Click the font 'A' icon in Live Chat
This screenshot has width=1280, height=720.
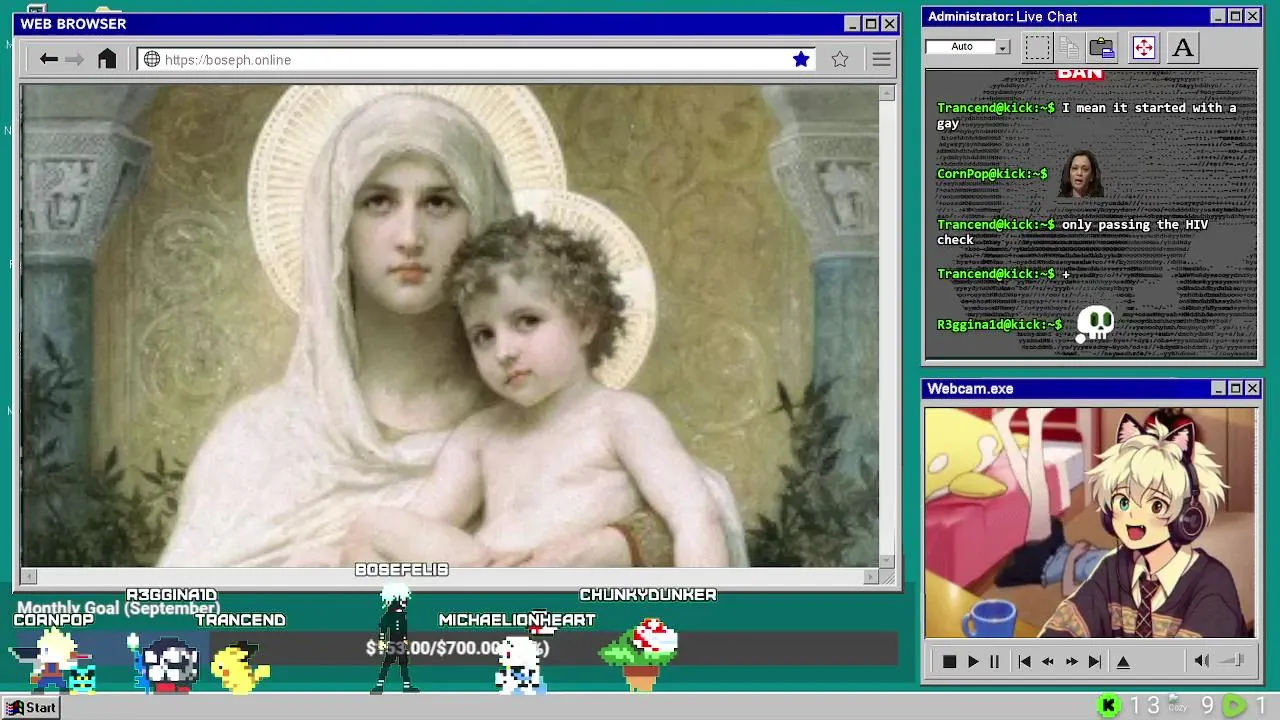point(1182,47)
